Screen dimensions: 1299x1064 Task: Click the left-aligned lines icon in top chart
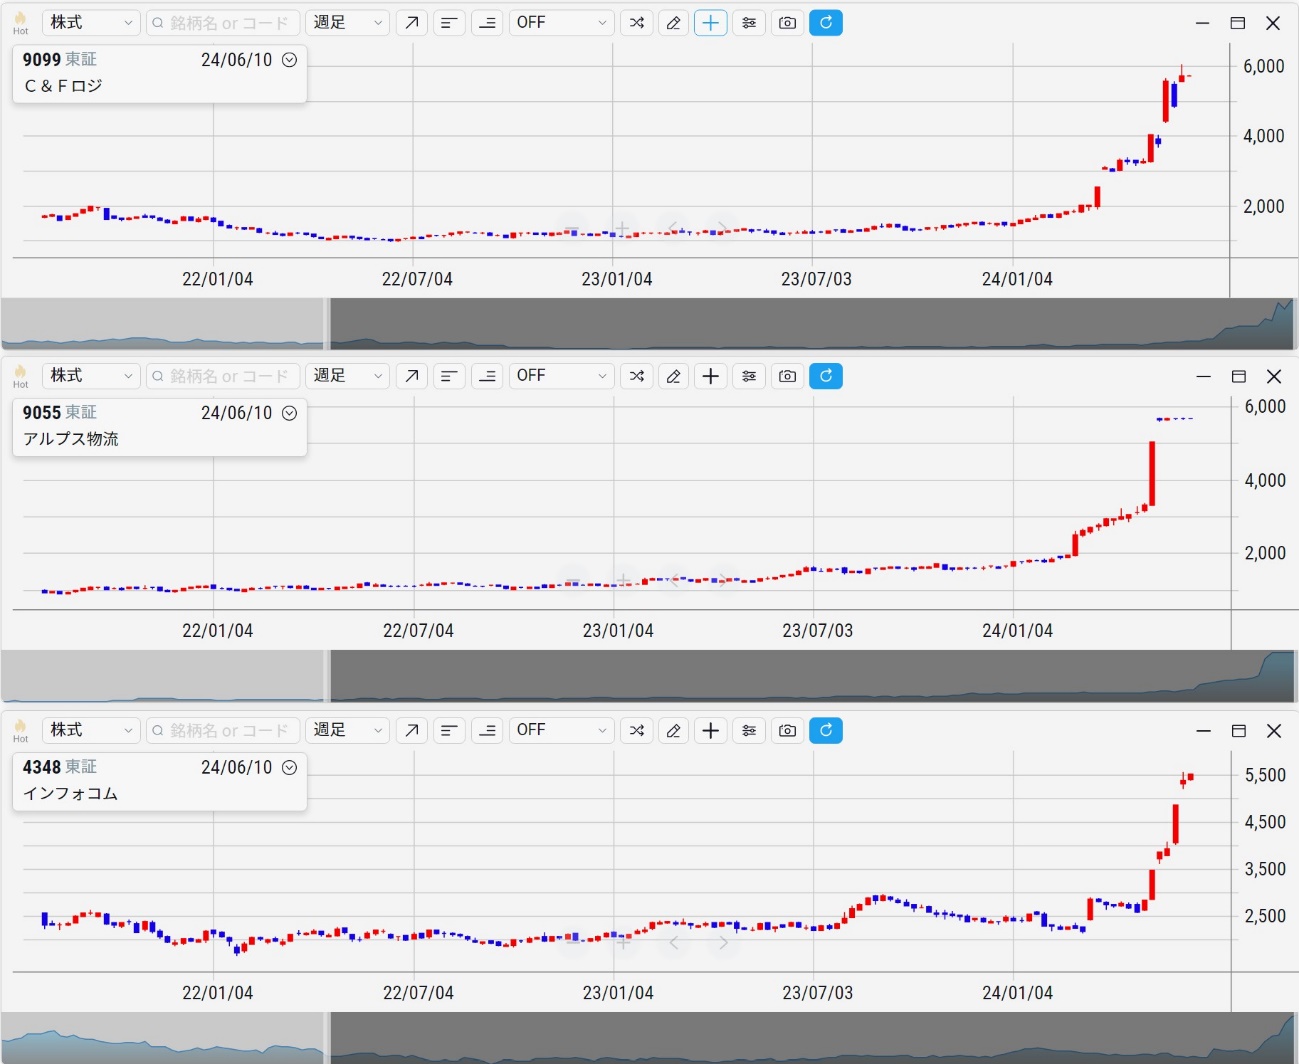[x=449, y=23]
